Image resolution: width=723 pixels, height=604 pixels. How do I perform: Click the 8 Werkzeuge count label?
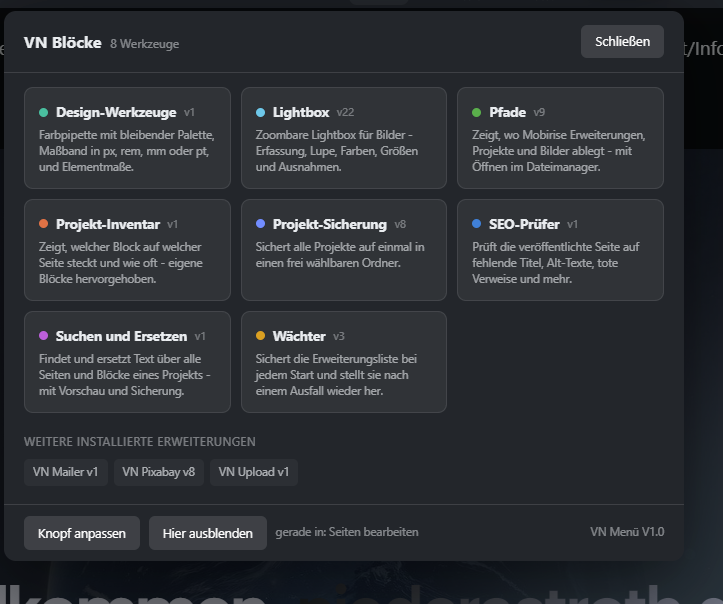[144, 44]
